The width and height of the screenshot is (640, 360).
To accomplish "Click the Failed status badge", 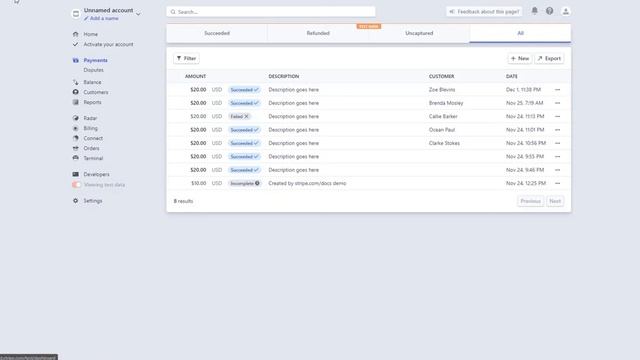I will click(239, 116).
